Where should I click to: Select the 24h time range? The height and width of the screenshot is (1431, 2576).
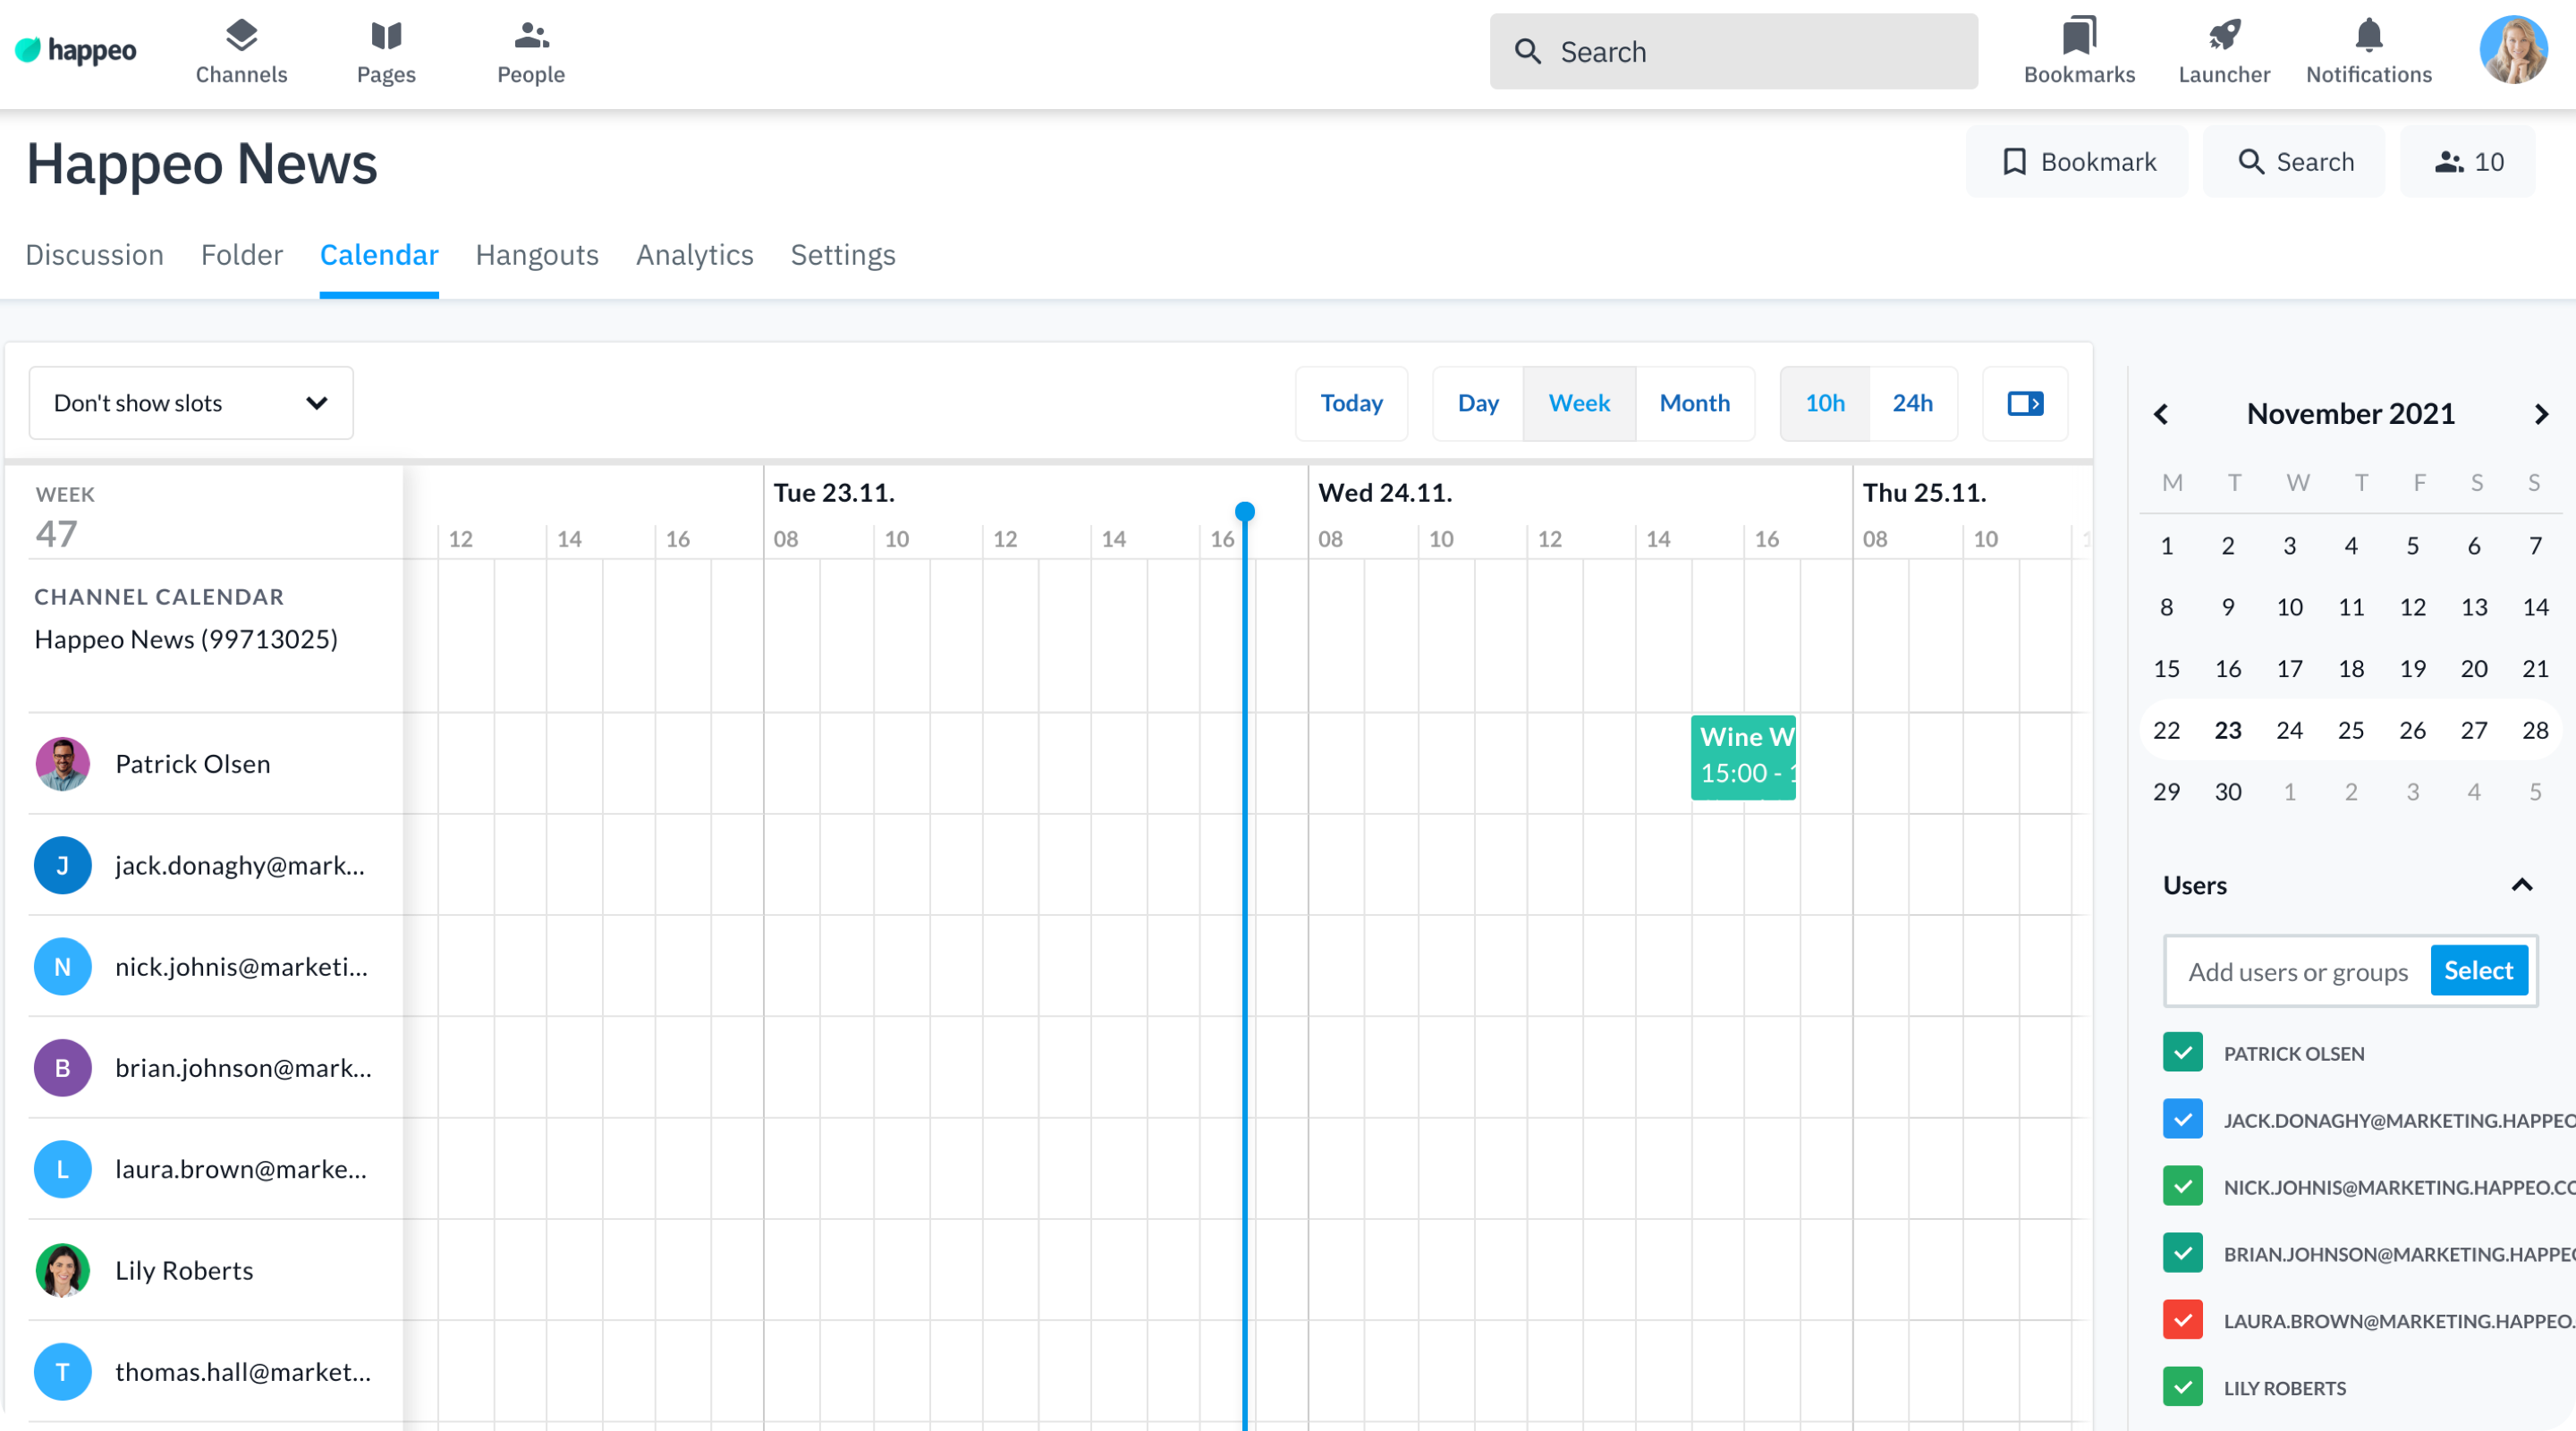tap(1912, 403)
